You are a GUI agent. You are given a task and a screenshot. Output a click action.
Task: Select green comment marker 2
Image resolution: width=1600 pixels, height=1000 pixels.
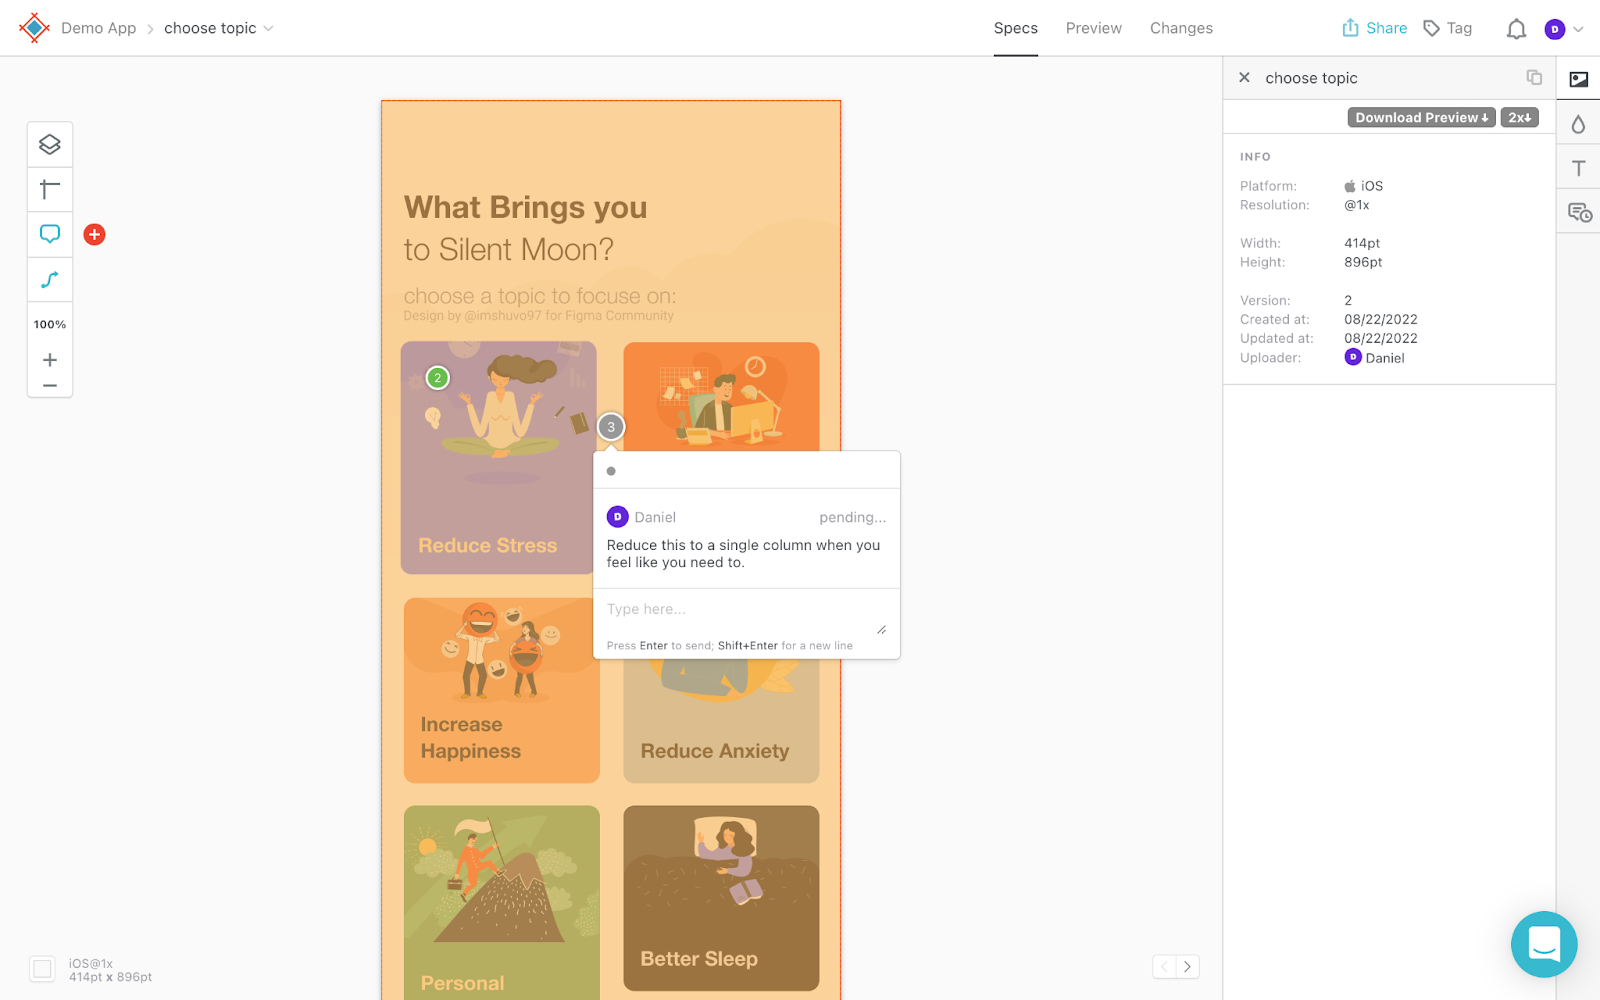[438, 378]
